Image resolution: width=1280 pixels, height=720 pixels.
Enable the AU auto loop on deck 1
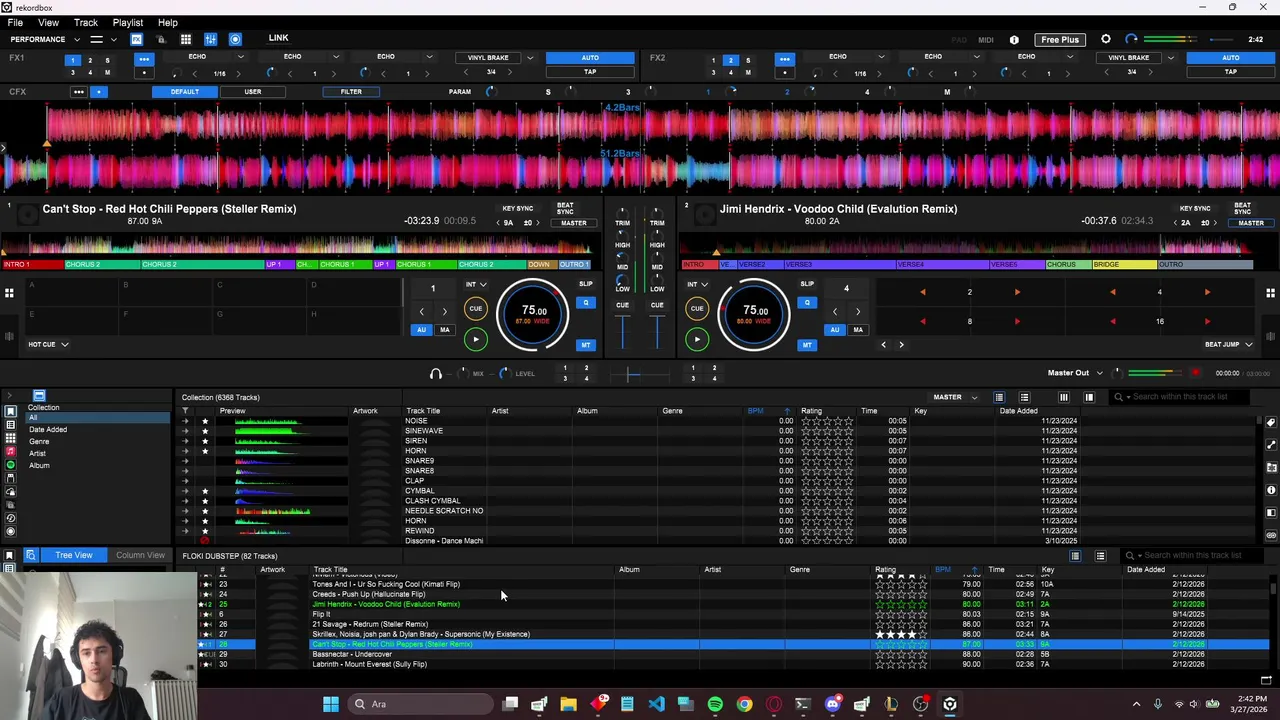pyautogui.click(x=421, y=330)
